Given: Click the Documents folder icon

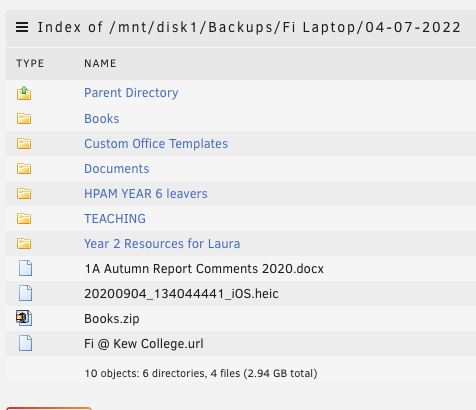Looking at the screenshot, I should click(24, 168).
